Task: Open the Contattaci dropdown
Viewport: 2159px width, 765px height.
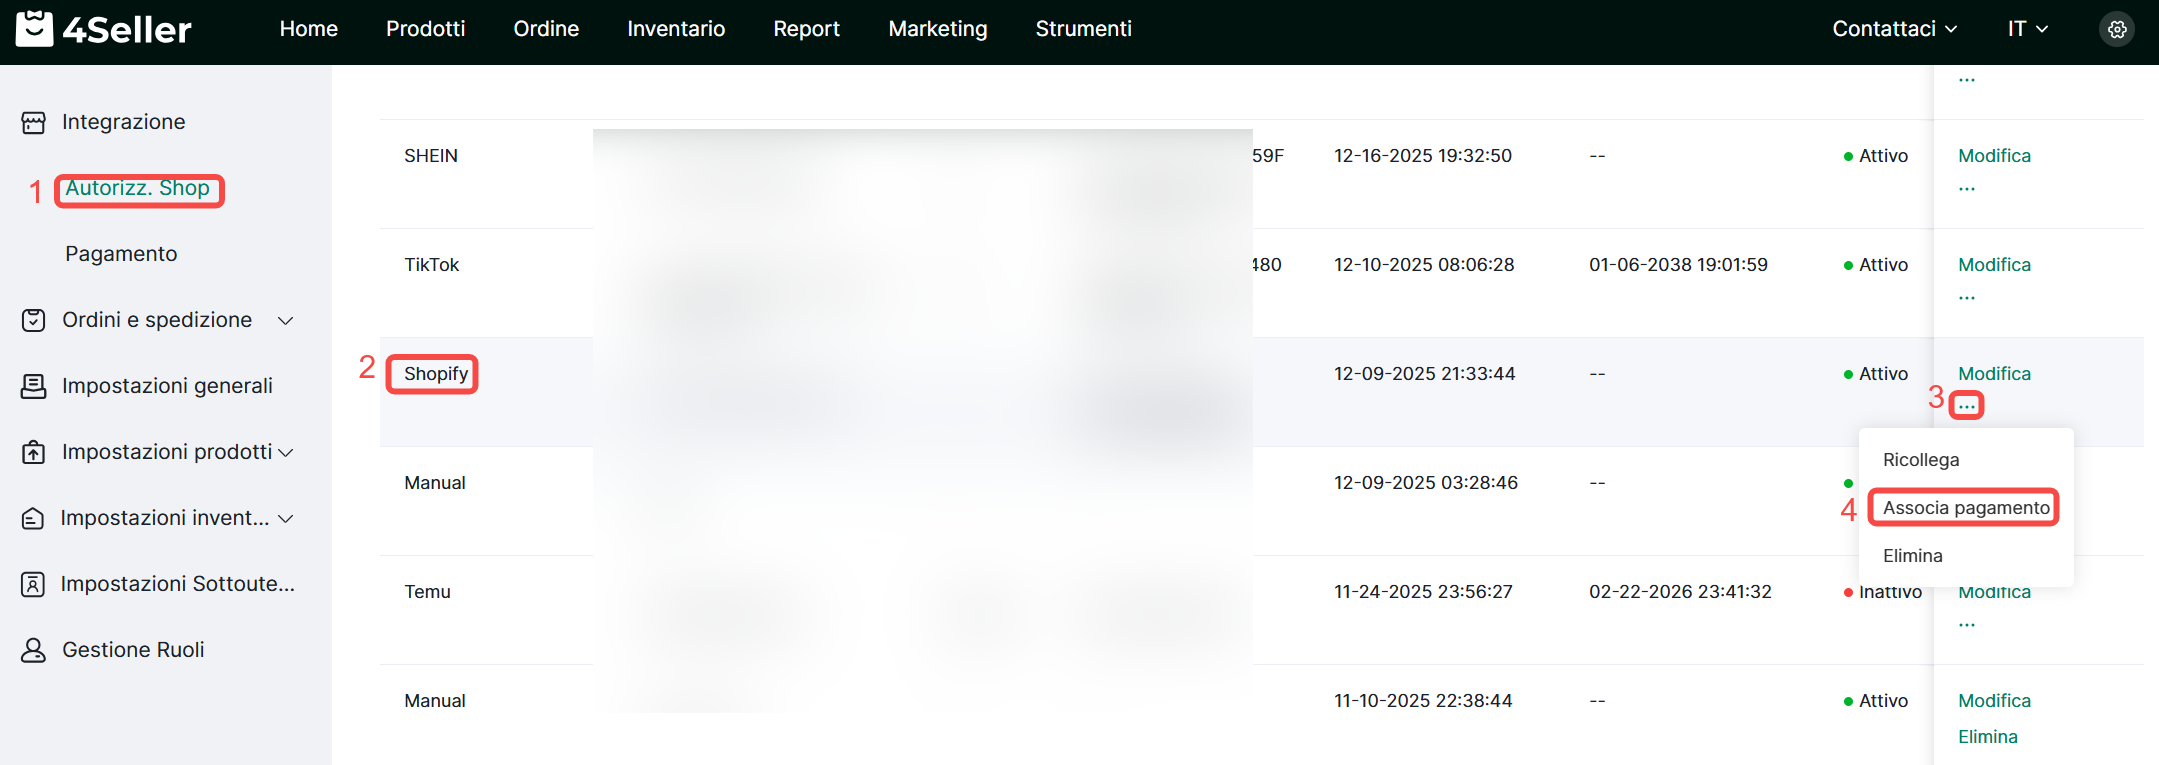Action: coord(1894,29)
